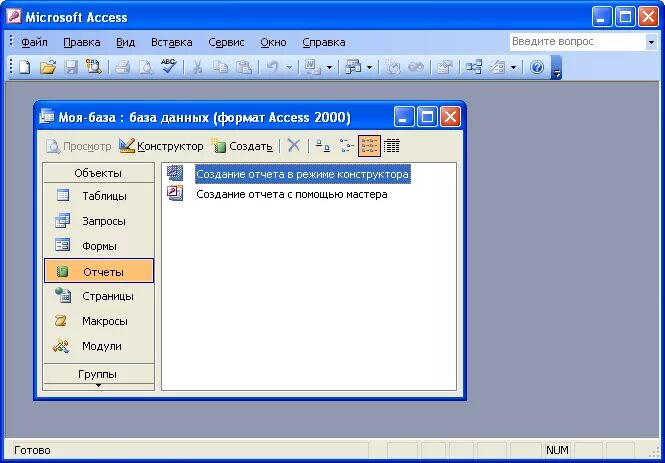665x463 pixels.
Task: Click the Cut scissors icon
Action: [197, 67]
